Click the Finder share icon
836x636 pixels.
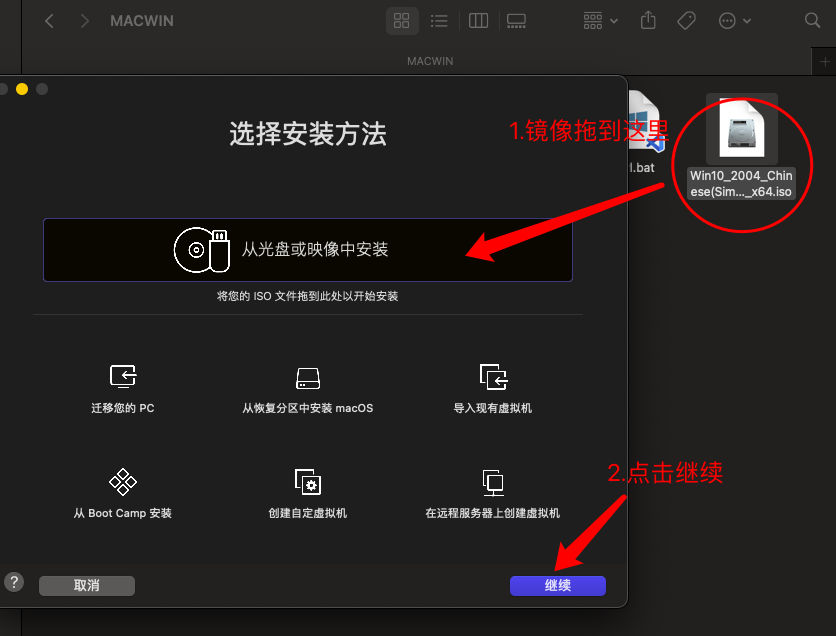(648, 21)
